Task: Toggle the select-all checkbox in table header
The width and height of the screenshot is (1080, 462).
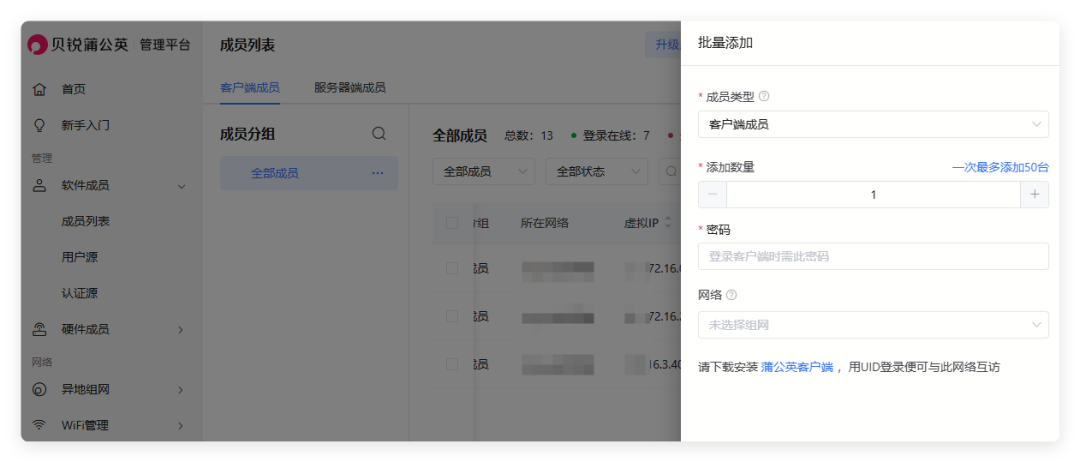Action: pyautogui.click(x=452, y=223)
